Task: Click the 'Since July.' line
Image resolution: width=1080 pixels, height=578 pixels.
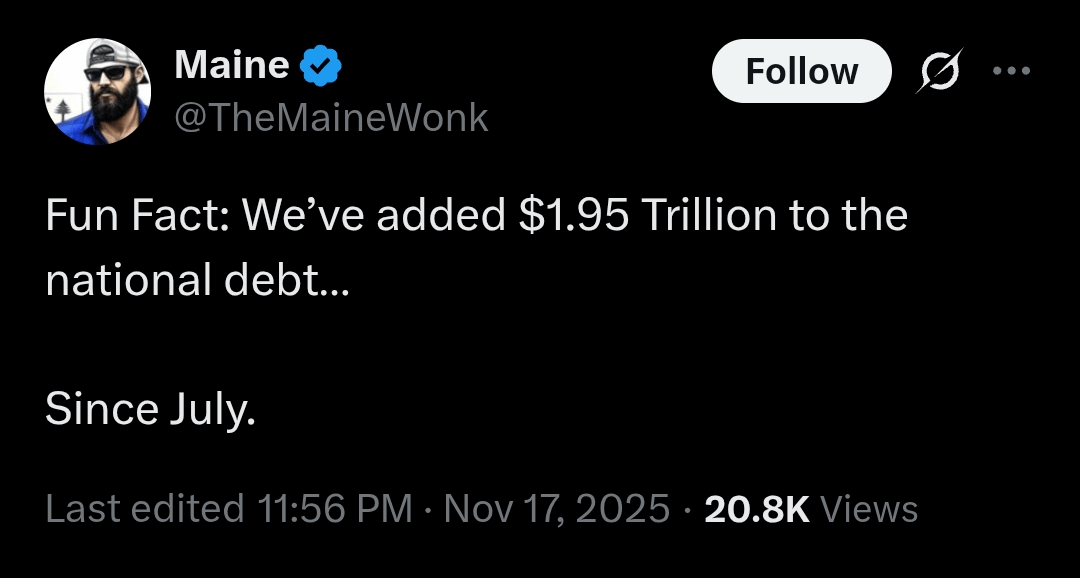Action: point(150,410)
